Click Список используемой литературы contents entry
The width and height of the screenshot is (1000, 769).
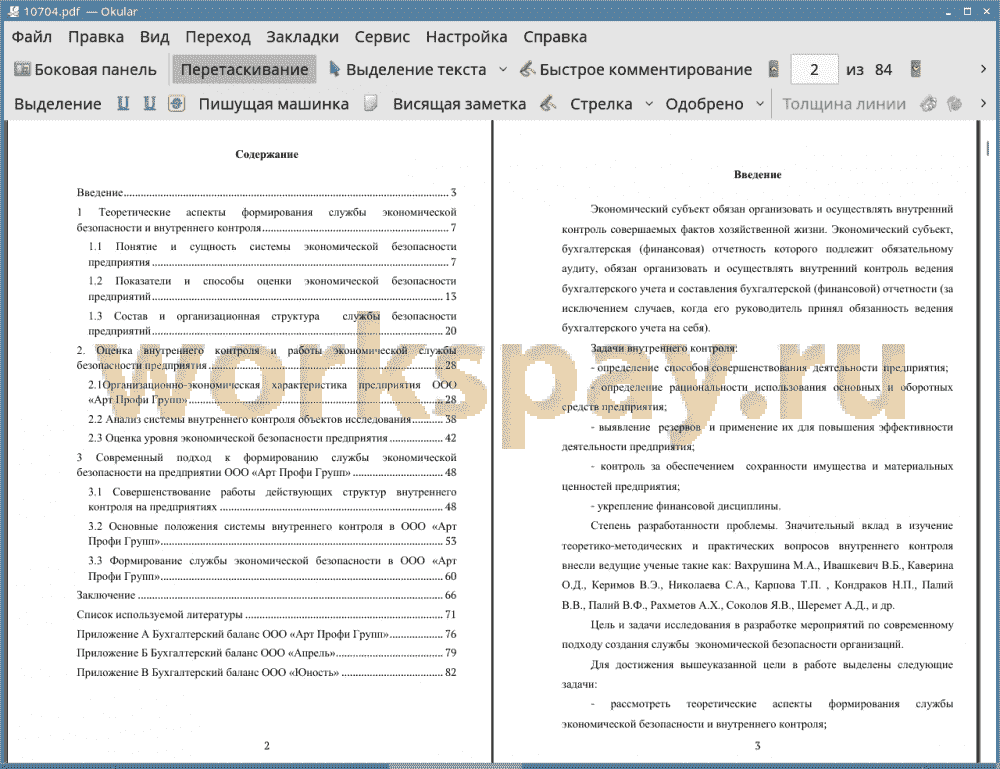[267, 615]
